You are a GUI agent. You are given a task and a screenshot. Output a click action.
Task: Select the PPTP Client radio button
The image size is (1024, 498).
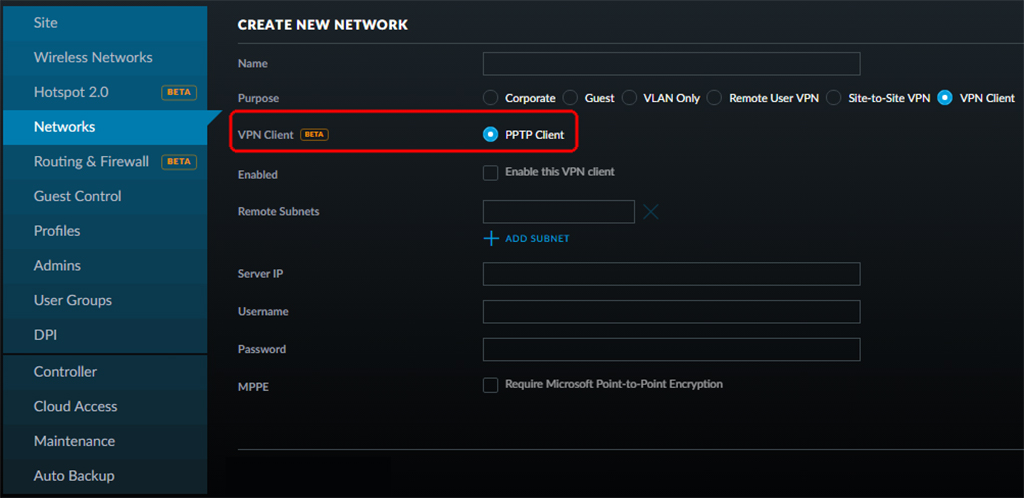pyautogui.click(x=490, y=135)
